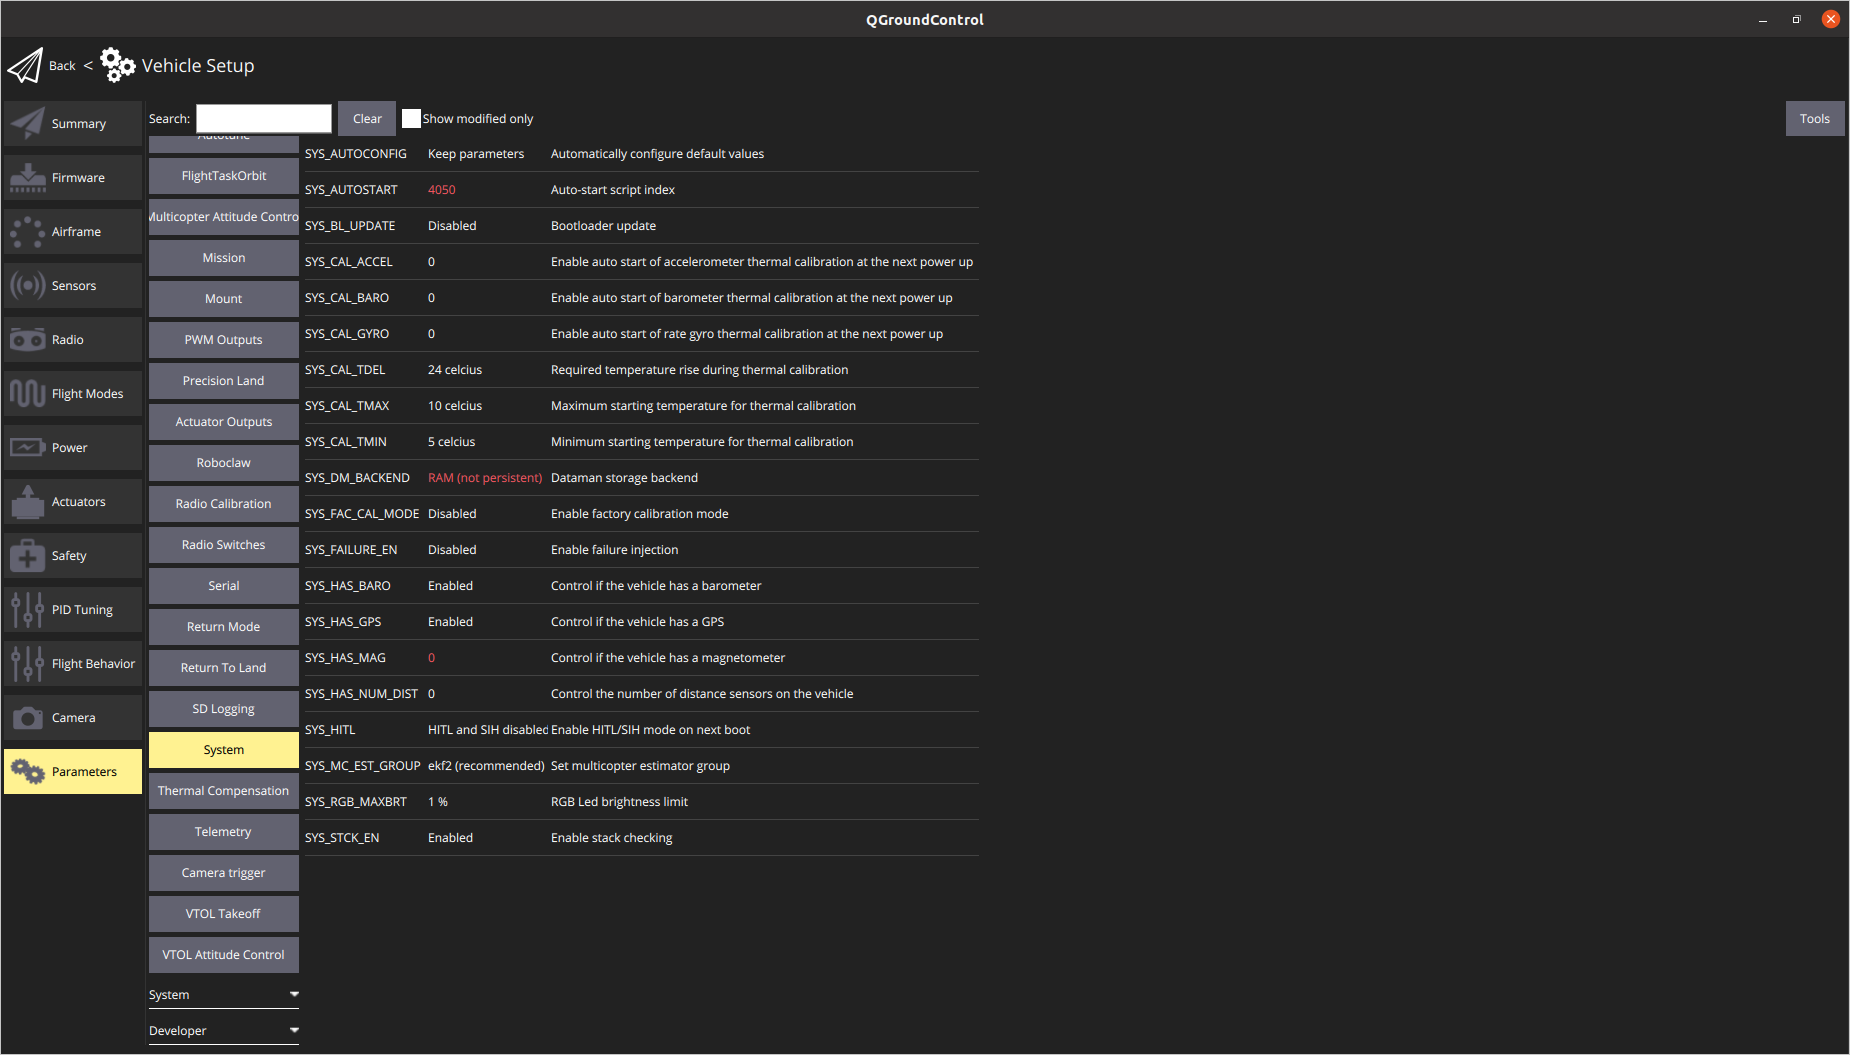The height and width of the screenshot is (1055, 1850).
Task: Open the Tools button
Action: (1815, 119)
